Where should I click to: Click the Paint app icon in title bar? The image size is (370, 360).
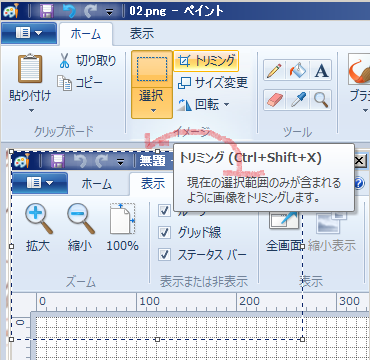click(x=11, y=11)
